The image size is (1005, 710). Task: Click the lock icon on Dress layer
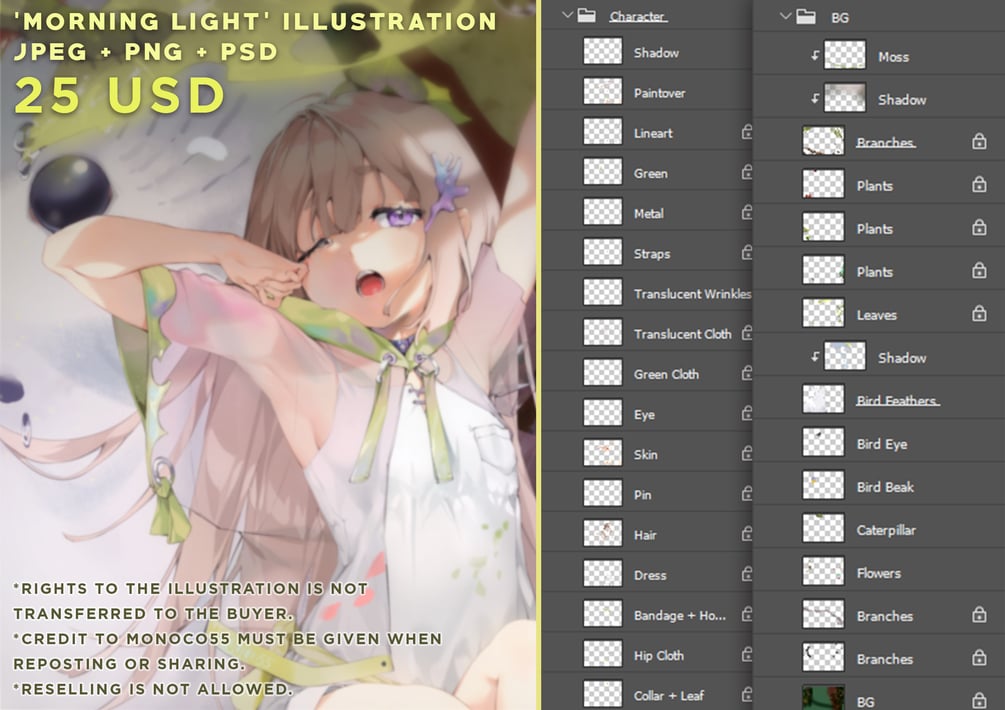tap(747, 574)
